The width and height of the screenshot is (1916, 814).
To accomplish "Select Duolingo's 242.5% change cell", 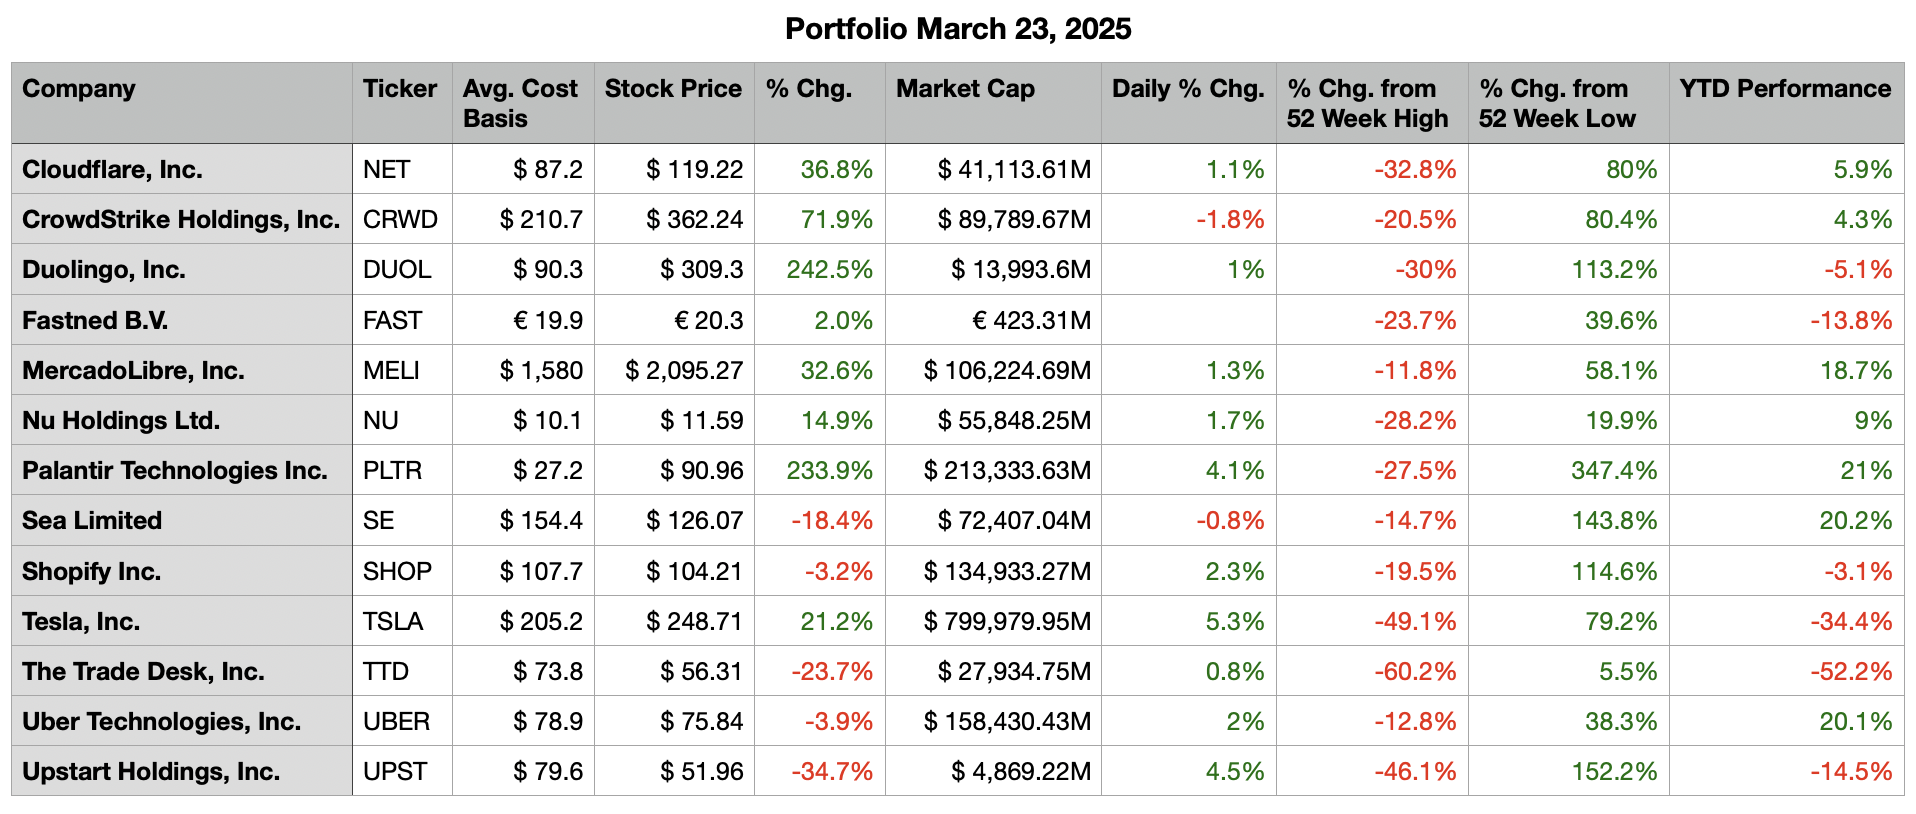I will pos(829,270).
